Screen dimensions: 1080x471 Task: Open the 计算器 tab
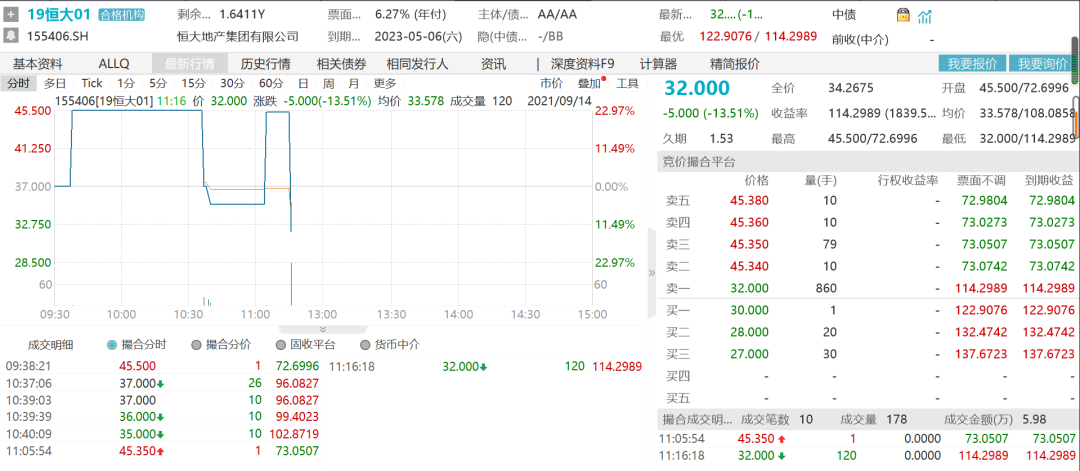(x=658, y=64)
